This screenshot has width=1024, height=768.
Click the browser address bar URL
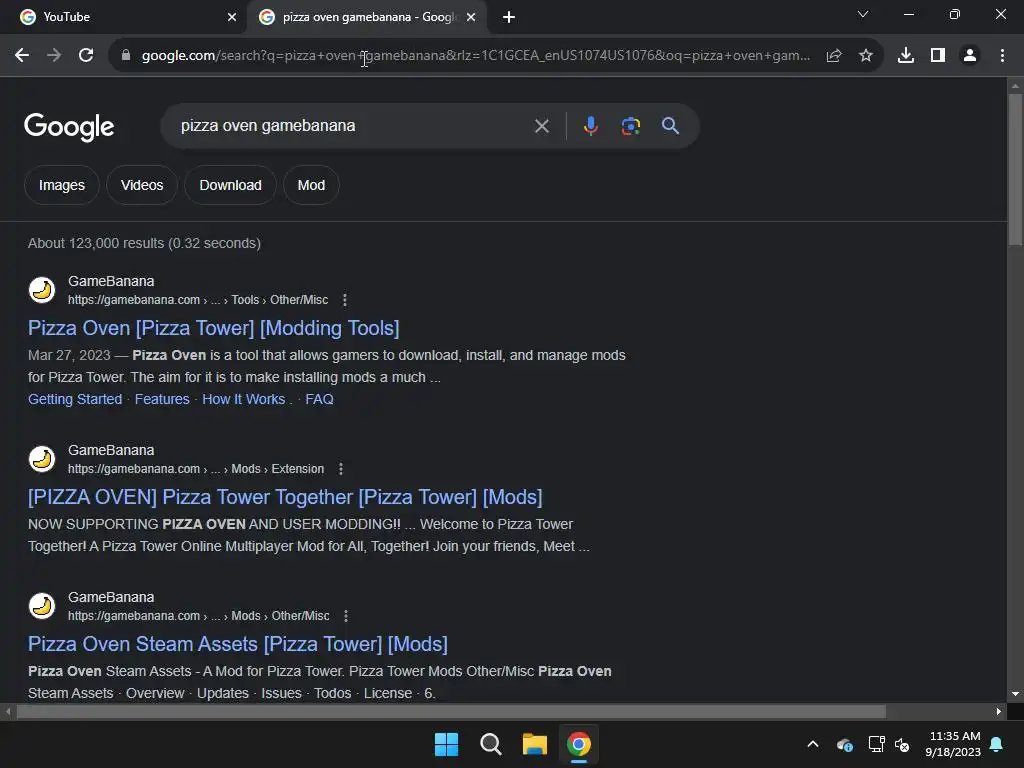[475, 56]
